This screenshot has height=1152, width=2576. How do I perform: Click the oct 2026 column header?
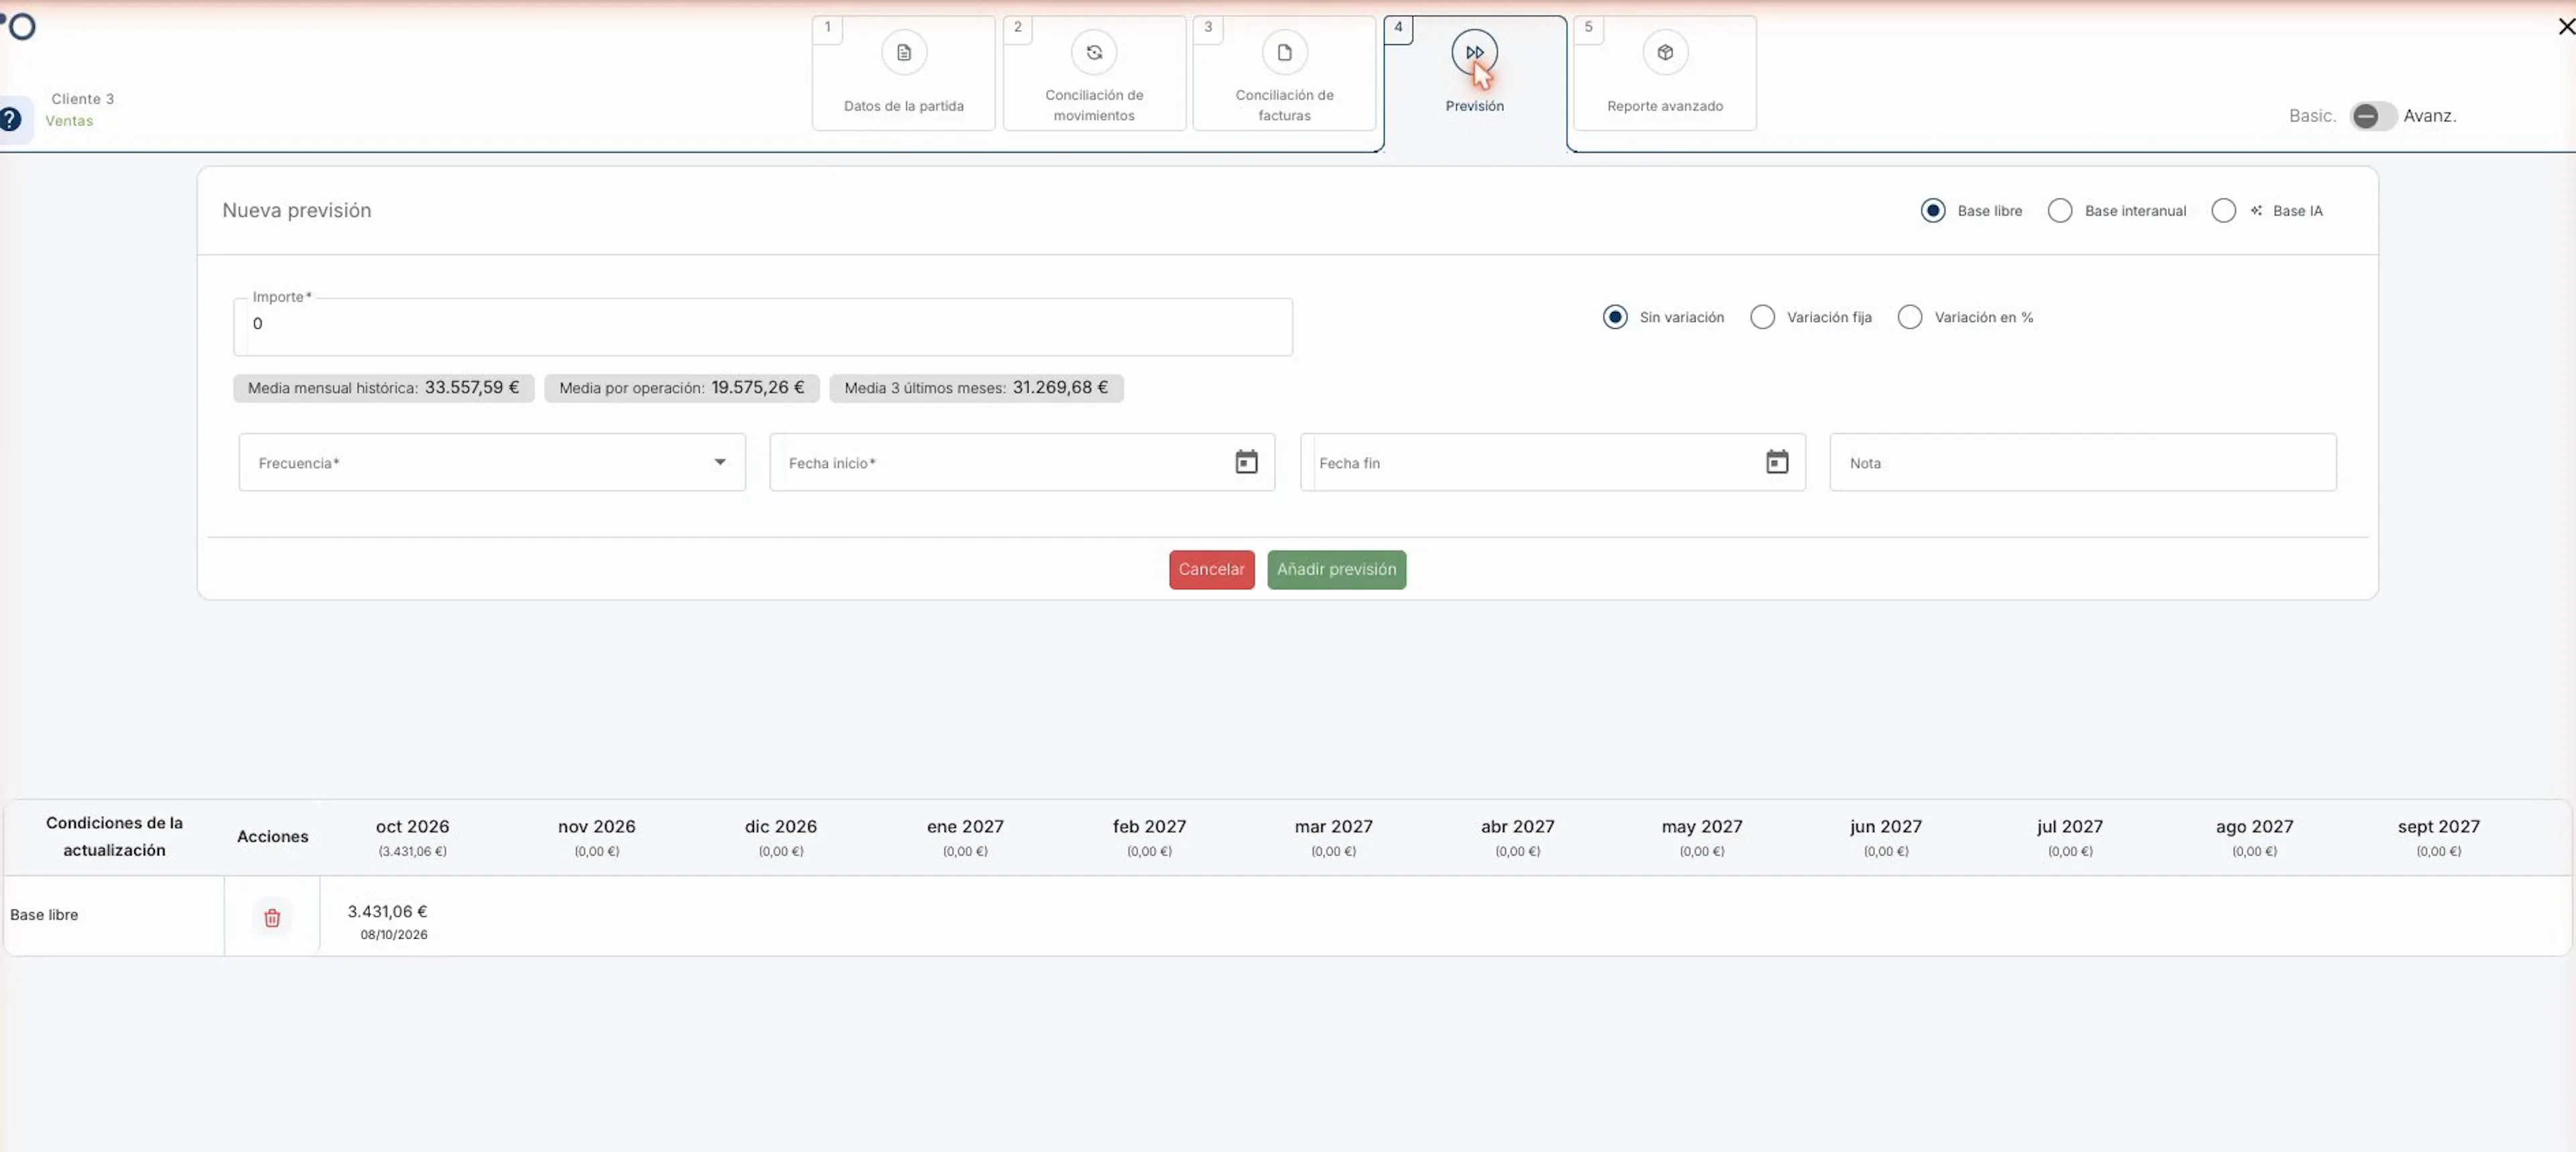tap(412, 837)
